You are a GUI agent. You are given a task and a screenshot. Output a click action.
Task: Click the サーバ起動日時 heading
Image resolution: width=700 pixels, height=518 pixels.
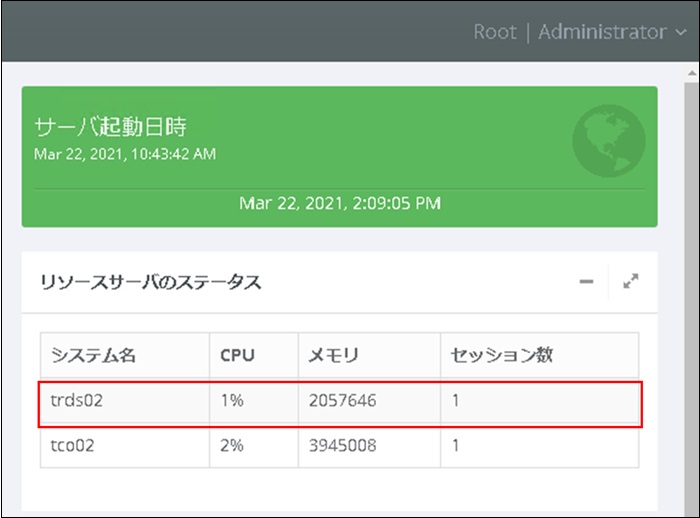click(110, 127)
